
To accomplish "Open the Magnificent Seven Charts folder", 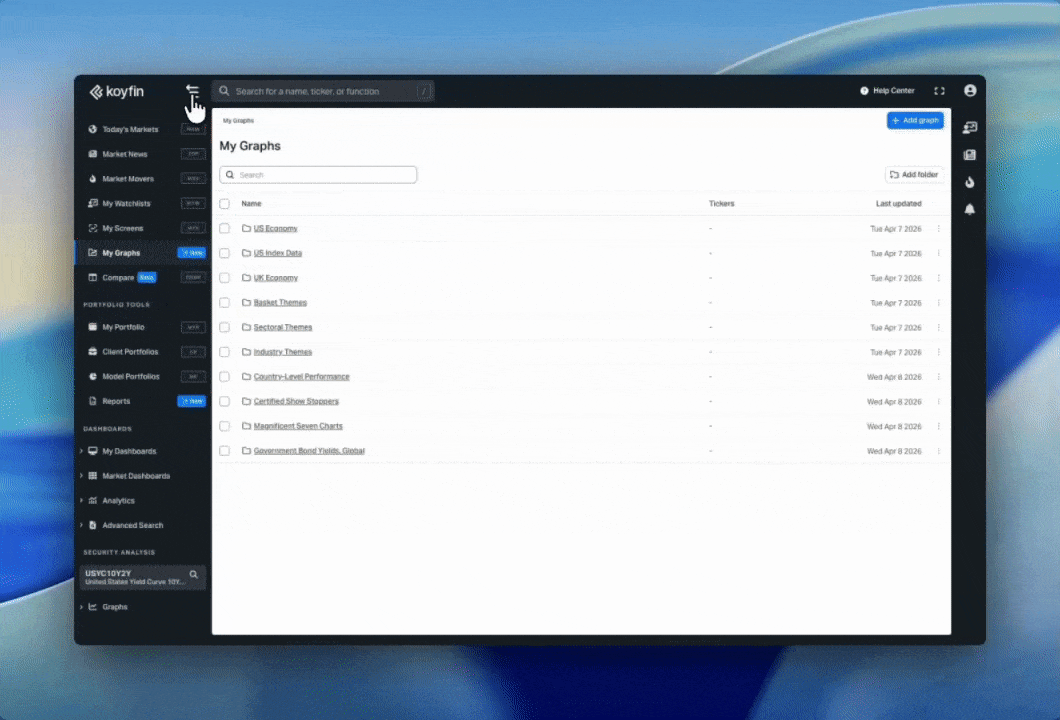I will point(298,426).
